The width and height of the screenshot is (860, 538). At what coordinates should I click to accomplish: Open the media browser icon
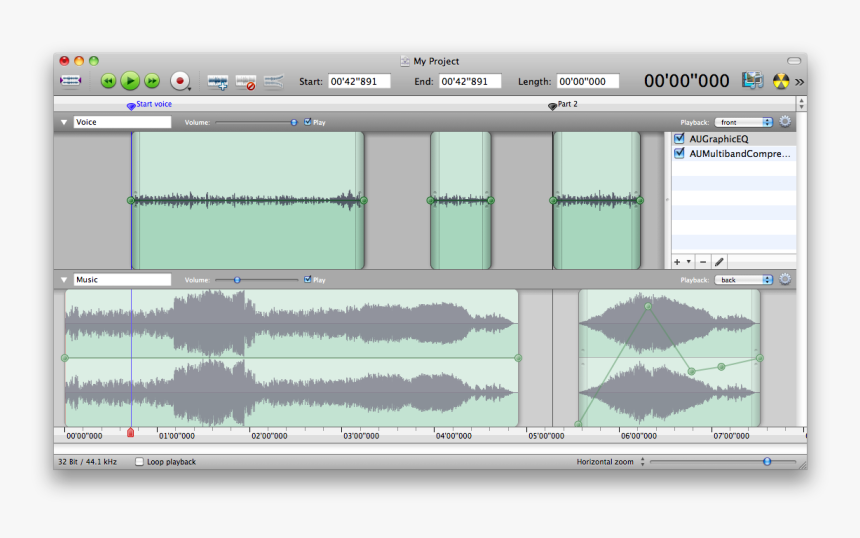(752, 81)
